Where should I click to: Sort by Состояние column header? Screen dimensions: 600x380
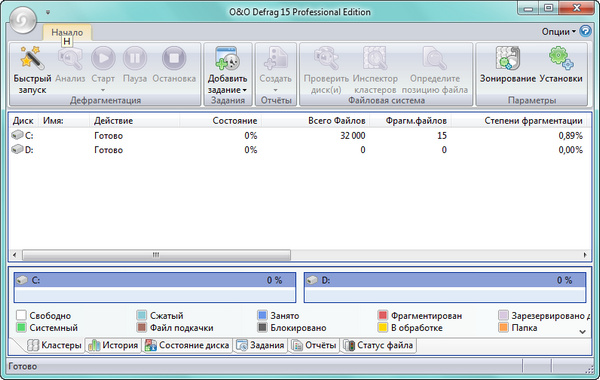(x=220, y=121)
